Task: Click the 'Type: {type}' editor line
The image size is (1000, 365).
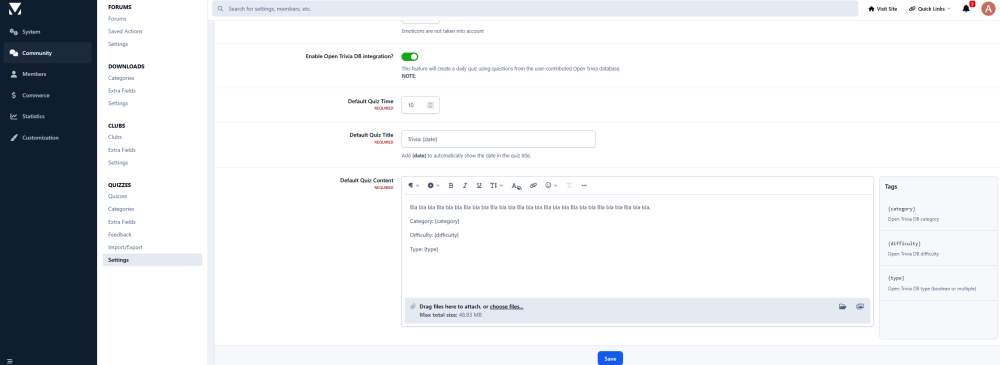Action: (424, 249)
